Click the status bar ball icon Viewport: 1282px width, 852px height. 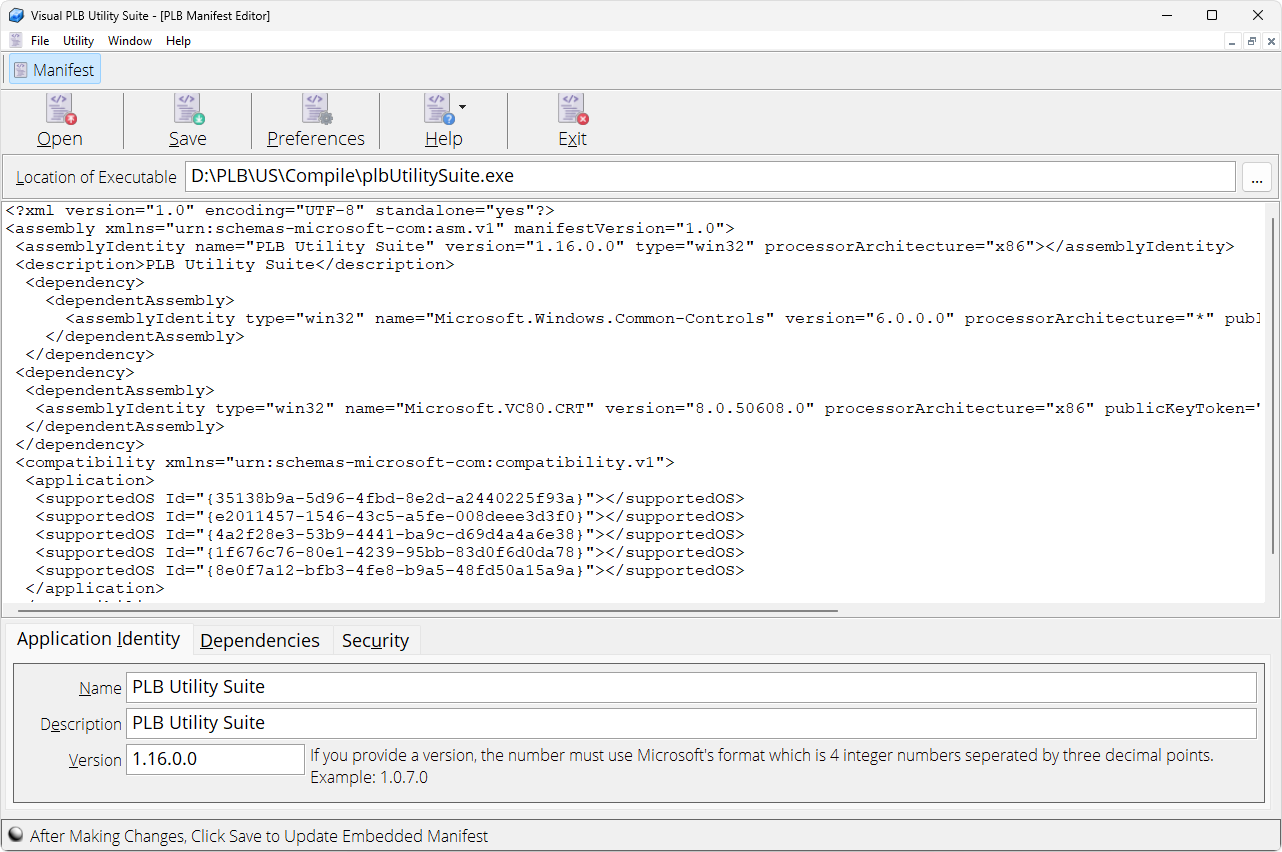[15, 834]
